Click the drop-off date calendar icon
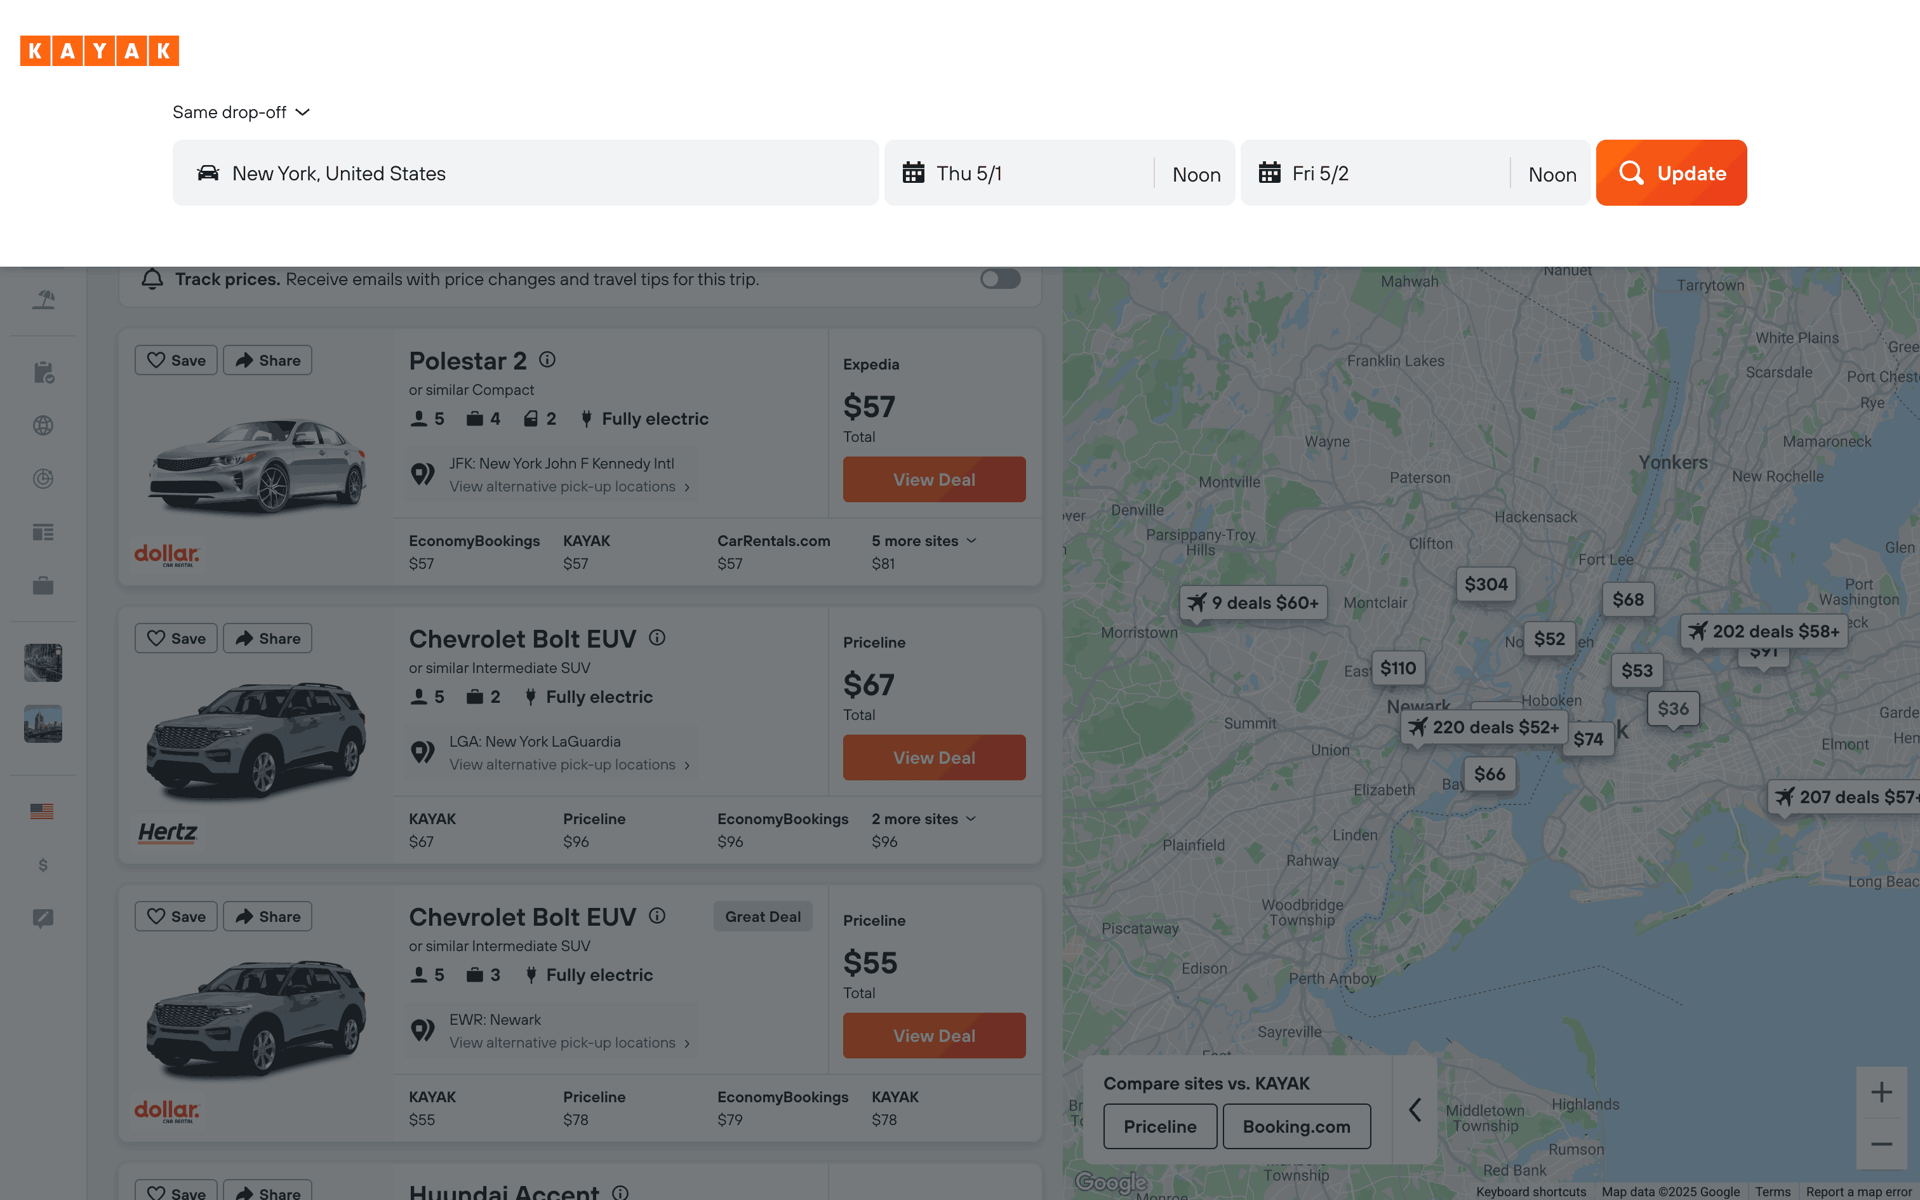The width and height of the screenshot is (1920, 1200). tap(1269, 173)
